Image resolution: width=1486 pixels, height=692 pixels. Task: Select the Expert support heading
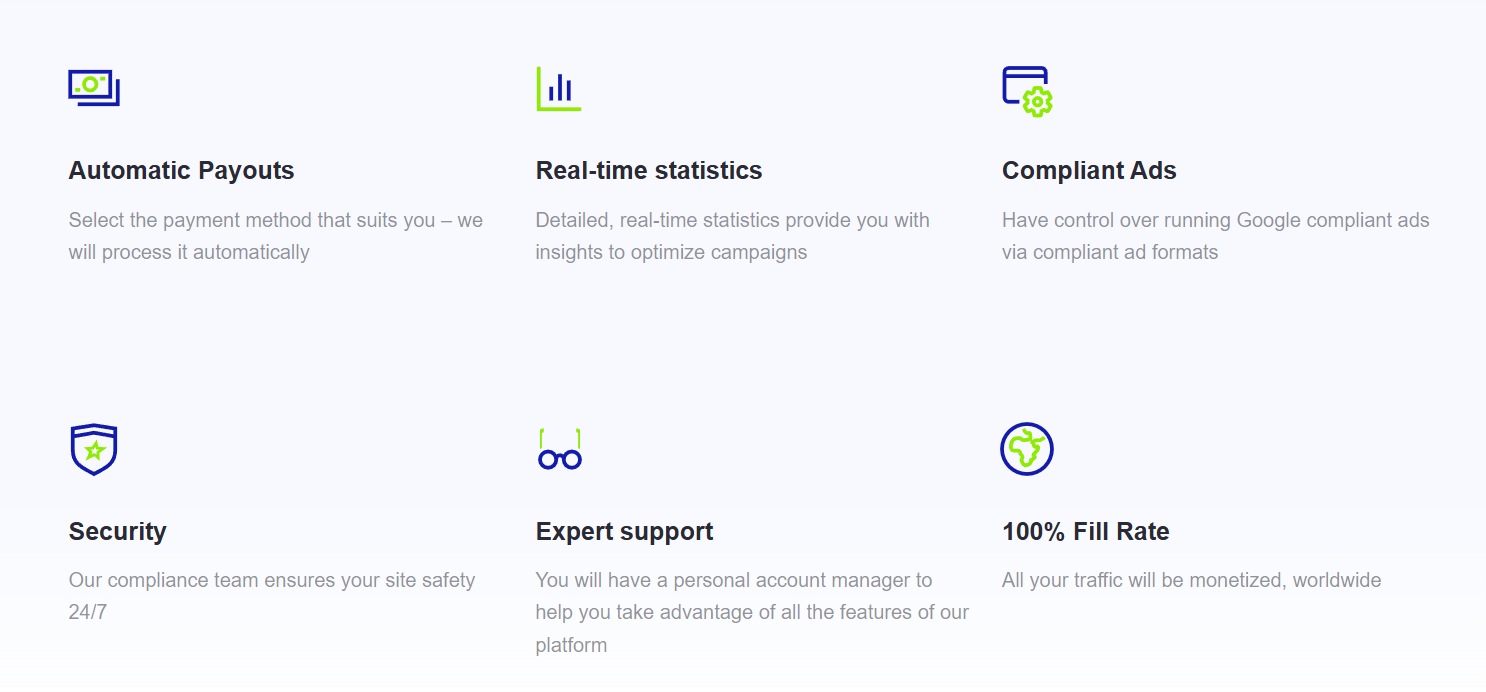click(x=624, y=531)
